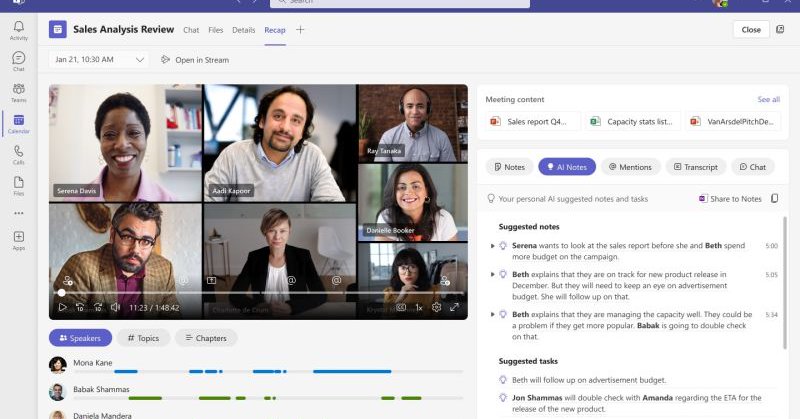This screenshot has height=419, width=800.
Task: Click Babak Shammas's speaker timeline bar
Action: point(268,398)
